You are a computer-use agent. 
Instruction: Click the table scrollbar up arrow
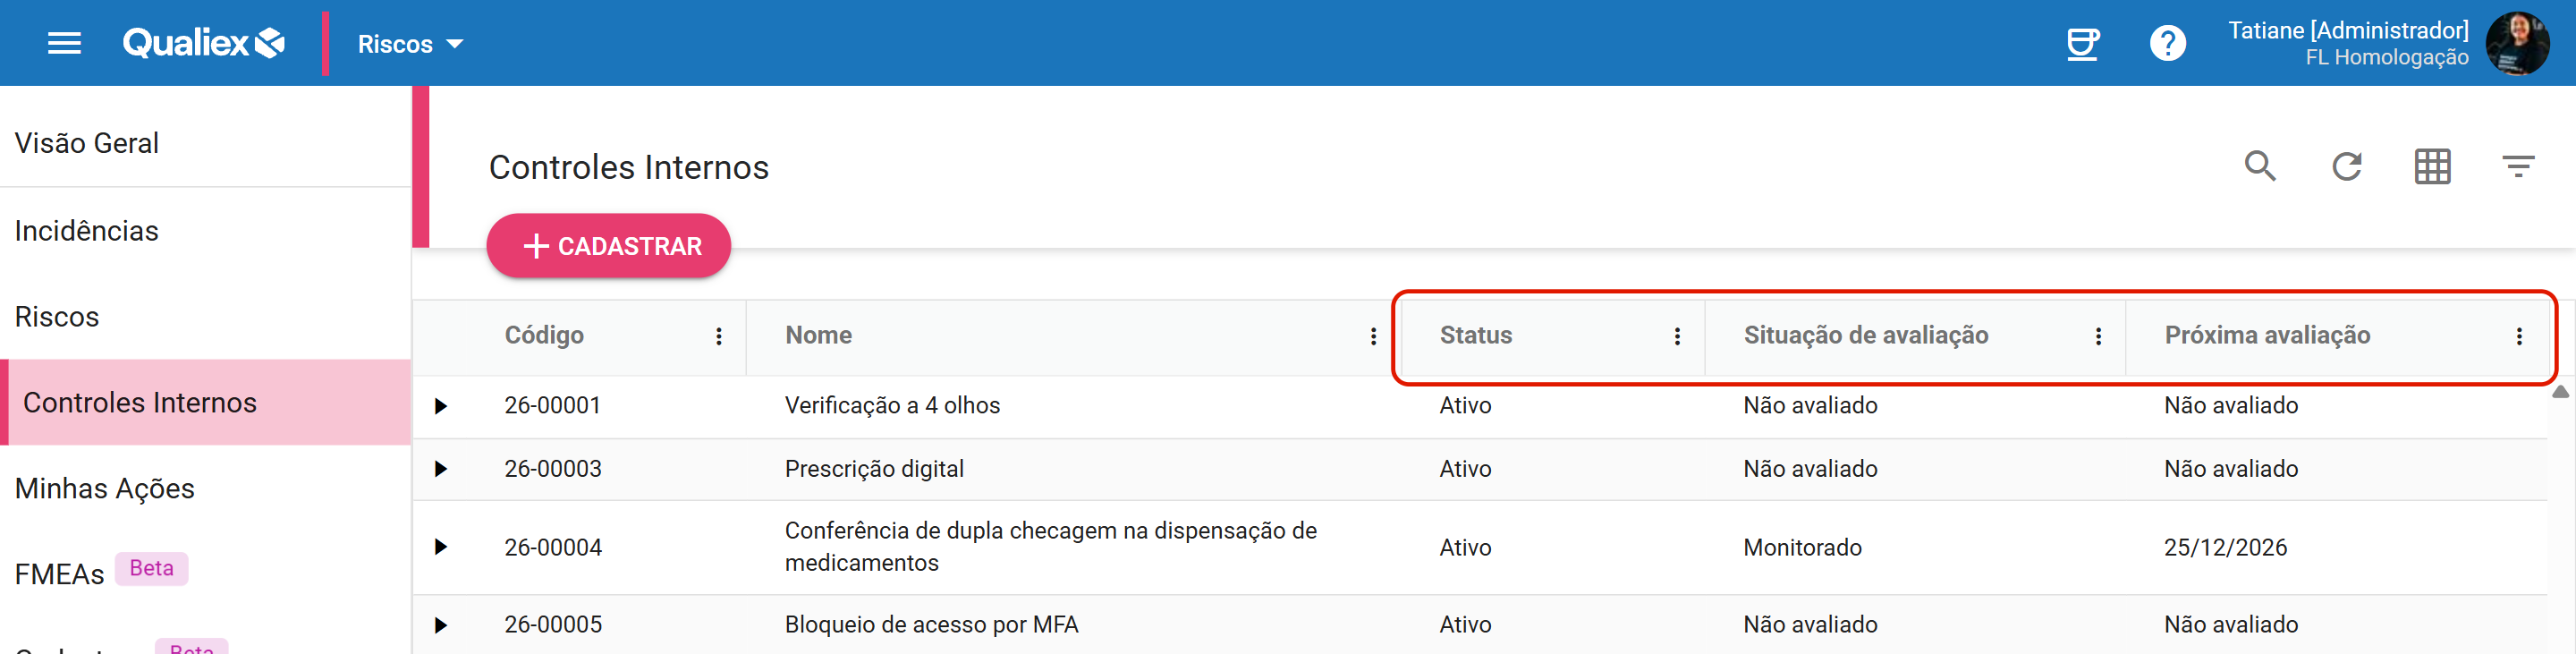2560,391
